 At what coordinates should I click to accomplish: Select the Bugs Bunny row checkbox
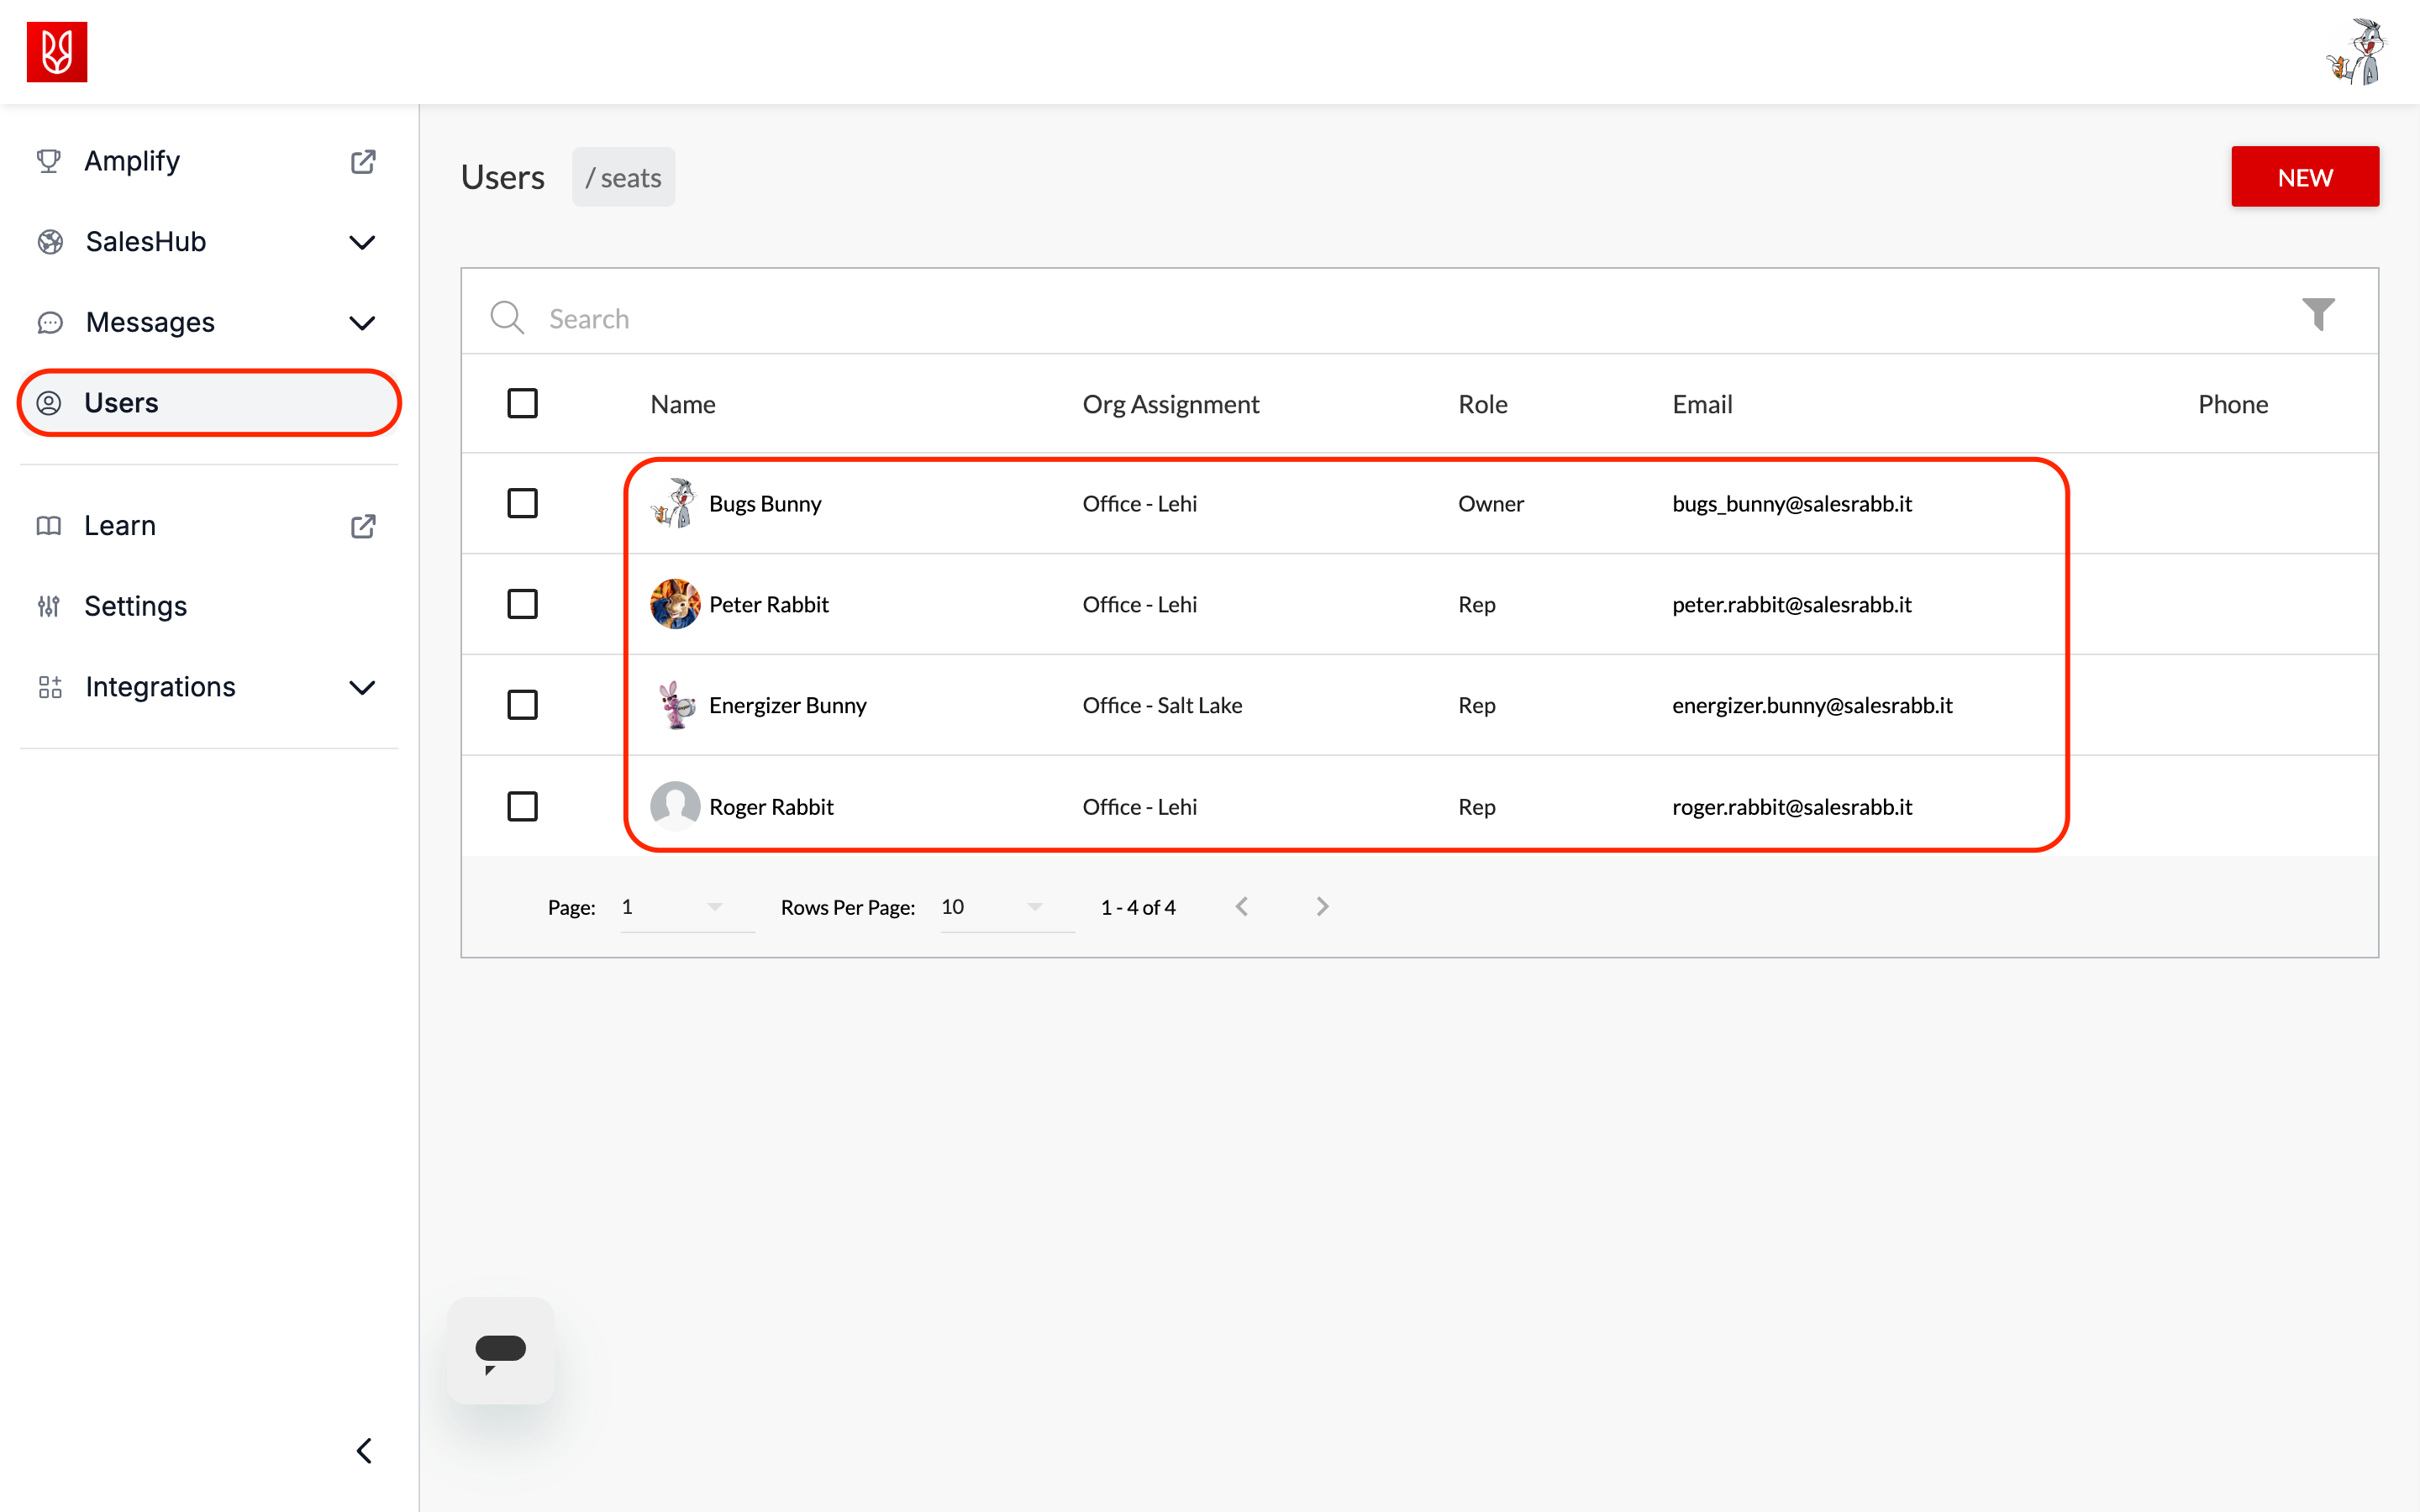[522, 503]
